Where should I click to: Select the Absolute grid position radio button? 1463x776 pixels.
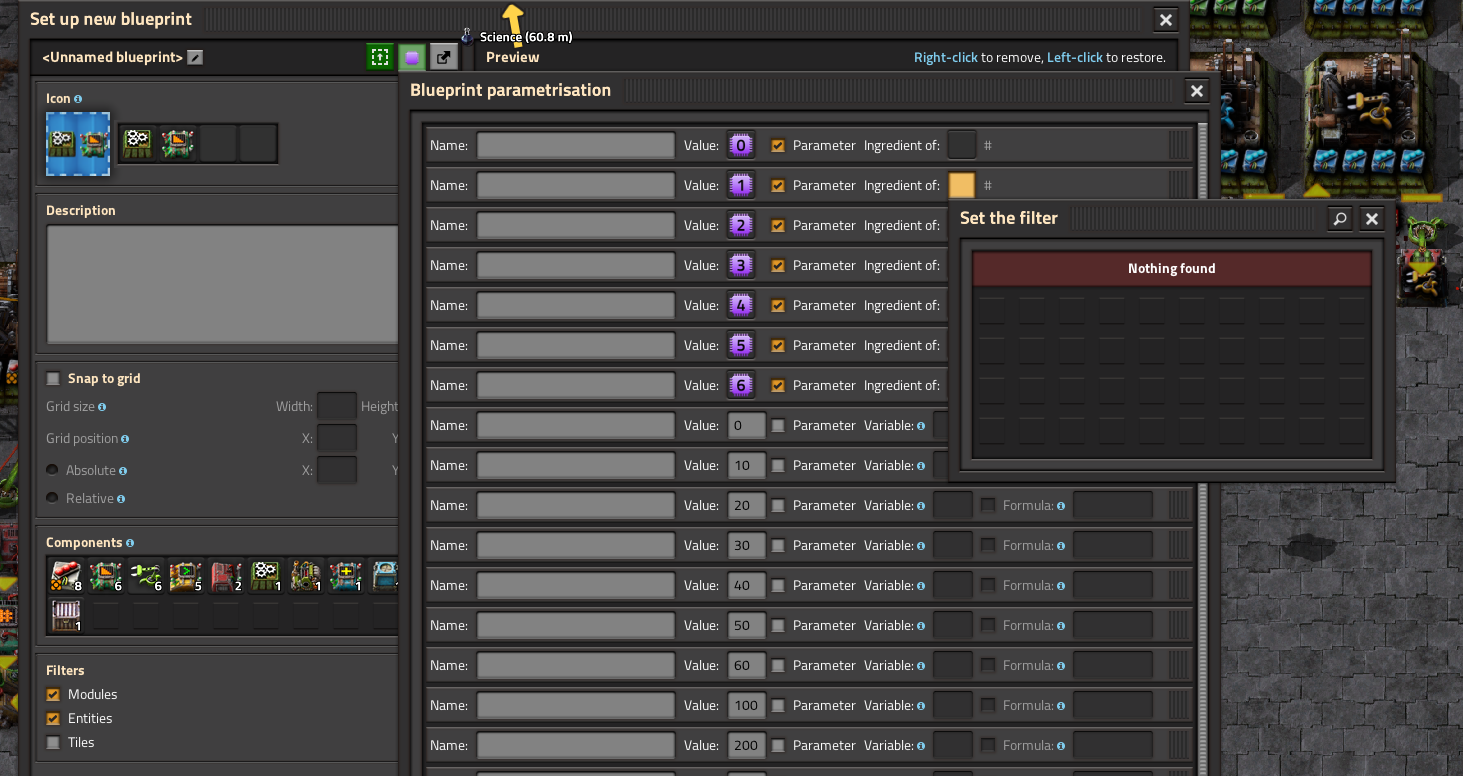pyautogui.click(x=52, y=470)
